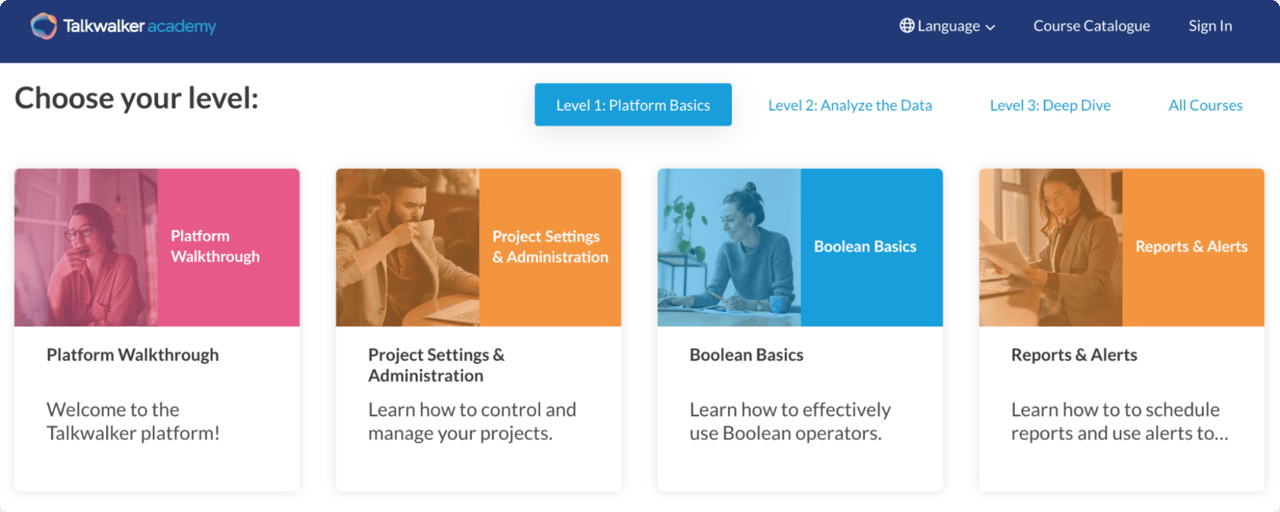The height and width of the screenshot is (512, 1280).
Task: Click the Platform Walkthrough course title
Action: point(132,355)
